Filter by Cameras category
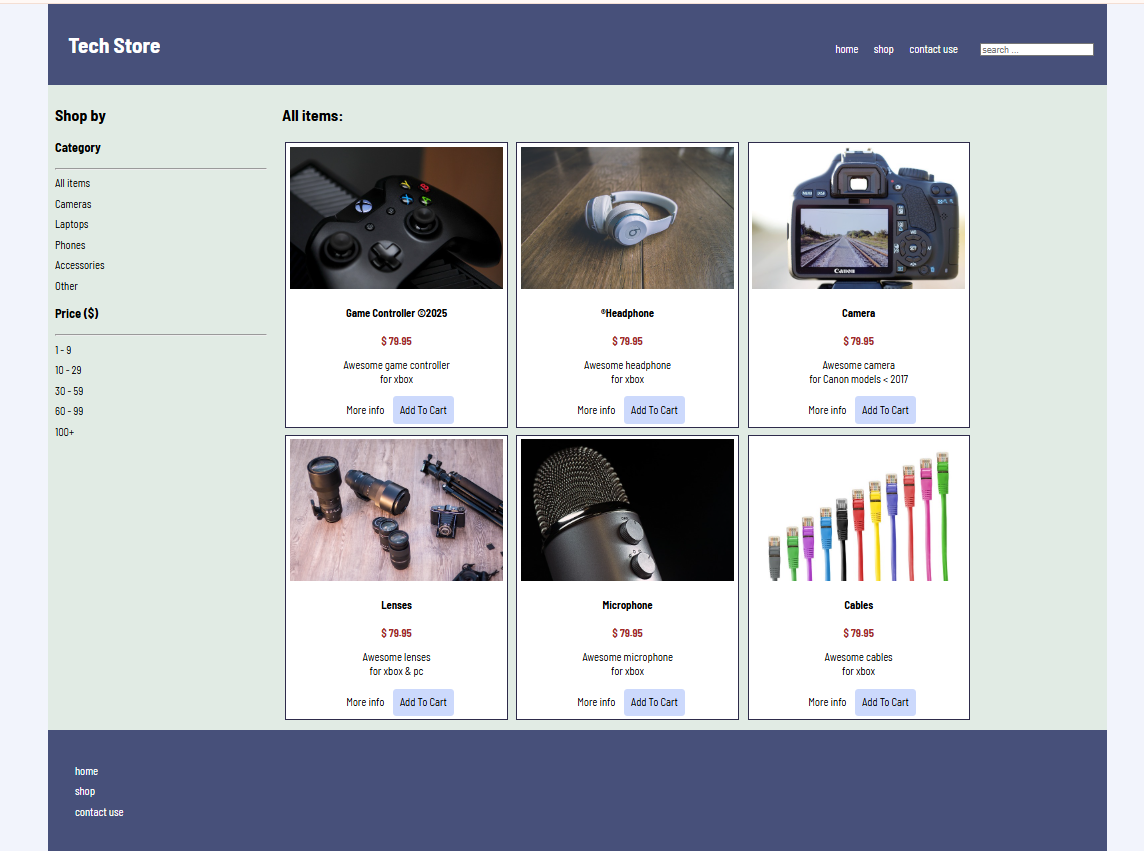Screen dimensions: 1144x851 [x=73, y=204]
